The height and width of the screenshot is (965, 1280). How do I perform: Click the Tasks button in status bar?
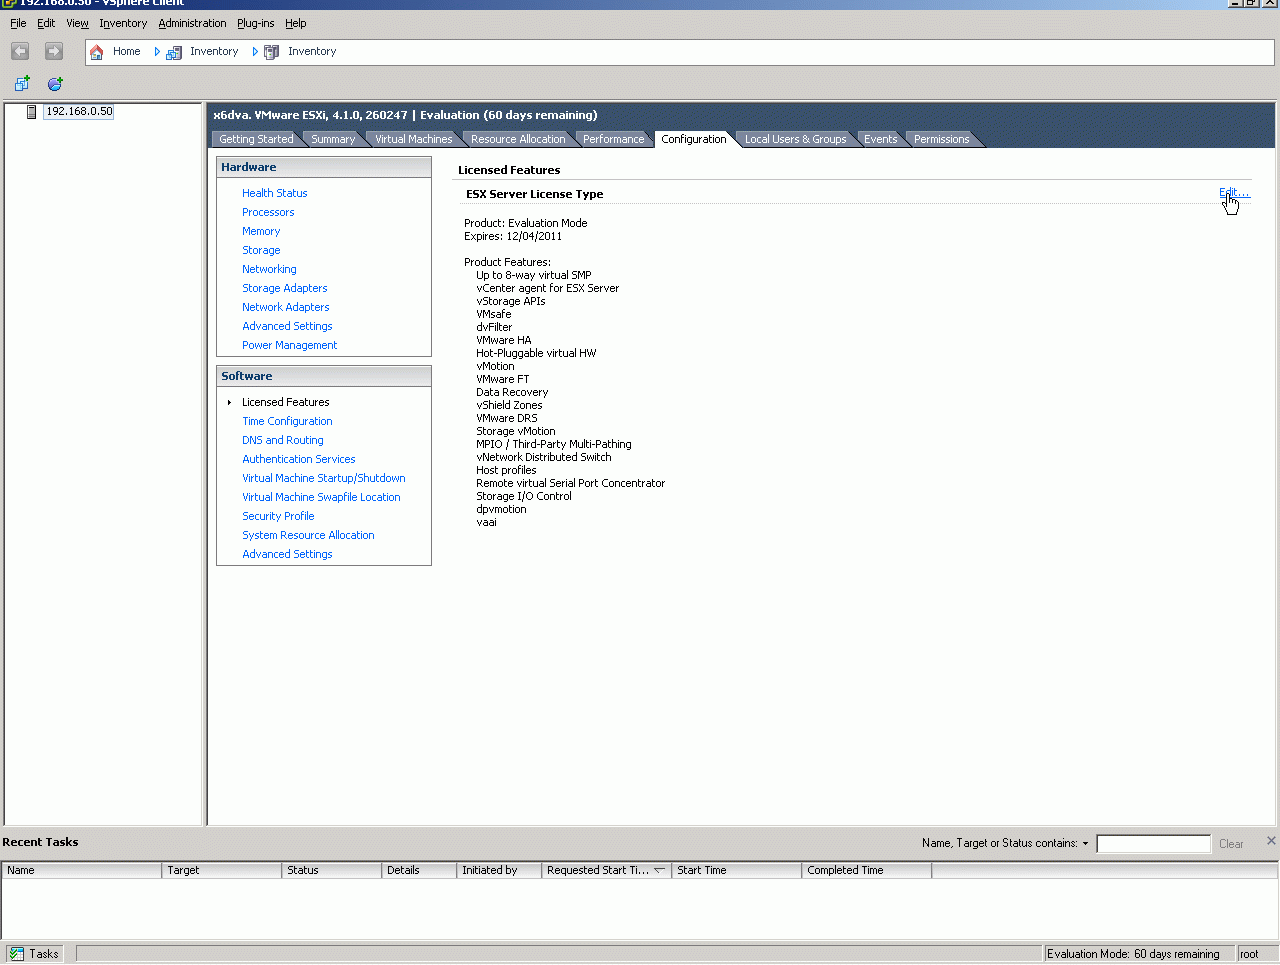pos(34,954)
